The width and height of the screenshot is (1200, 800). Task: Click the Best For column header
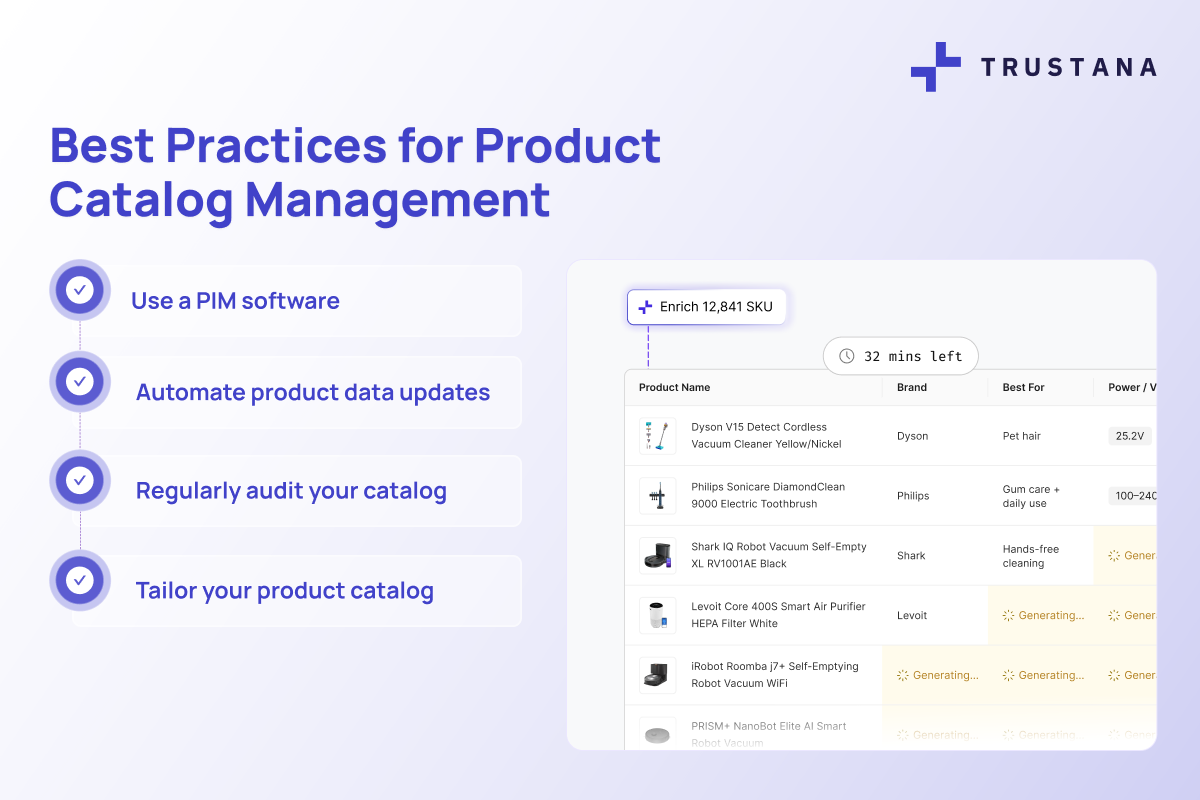point(1023,387)
